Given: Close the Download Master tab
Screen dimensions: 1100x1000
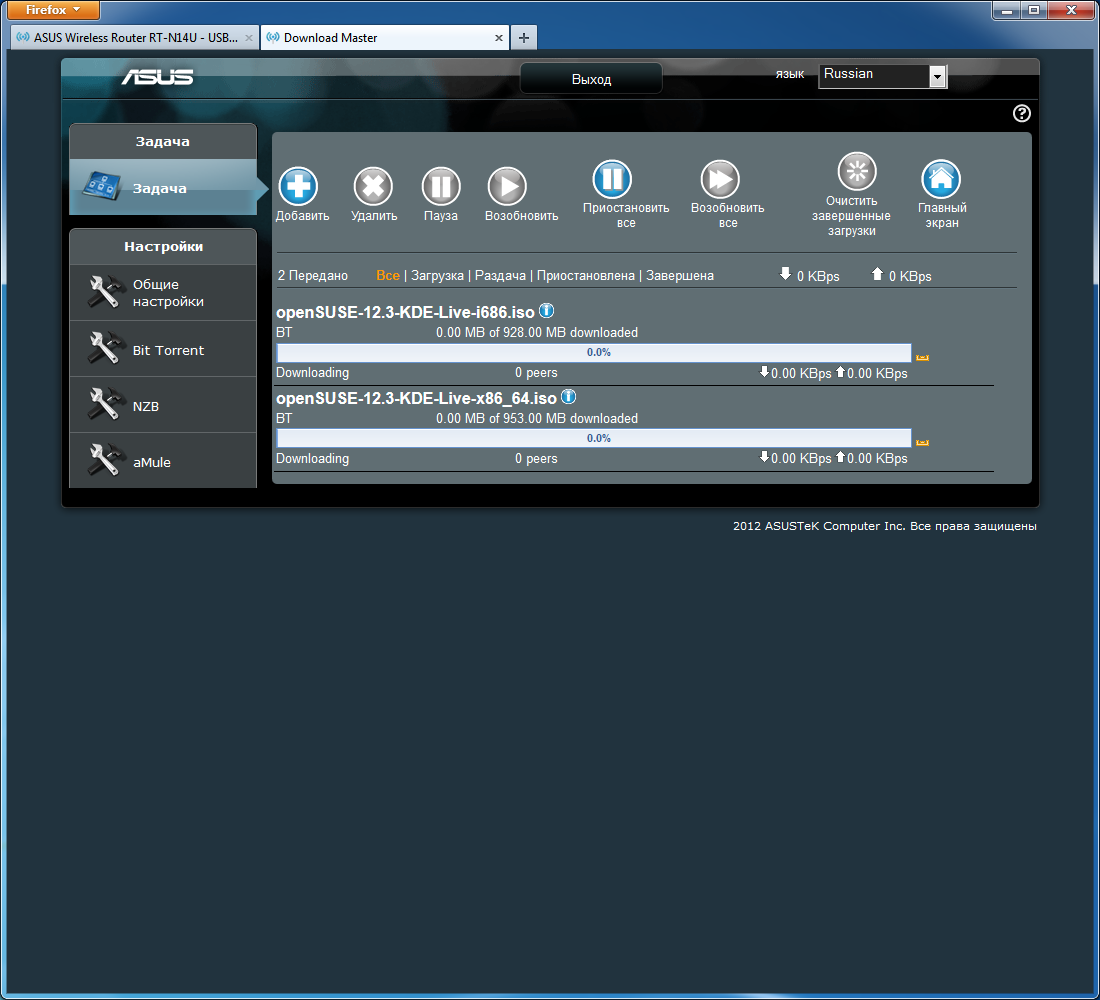Looking at the screenshot, I should tap(499, 38).
